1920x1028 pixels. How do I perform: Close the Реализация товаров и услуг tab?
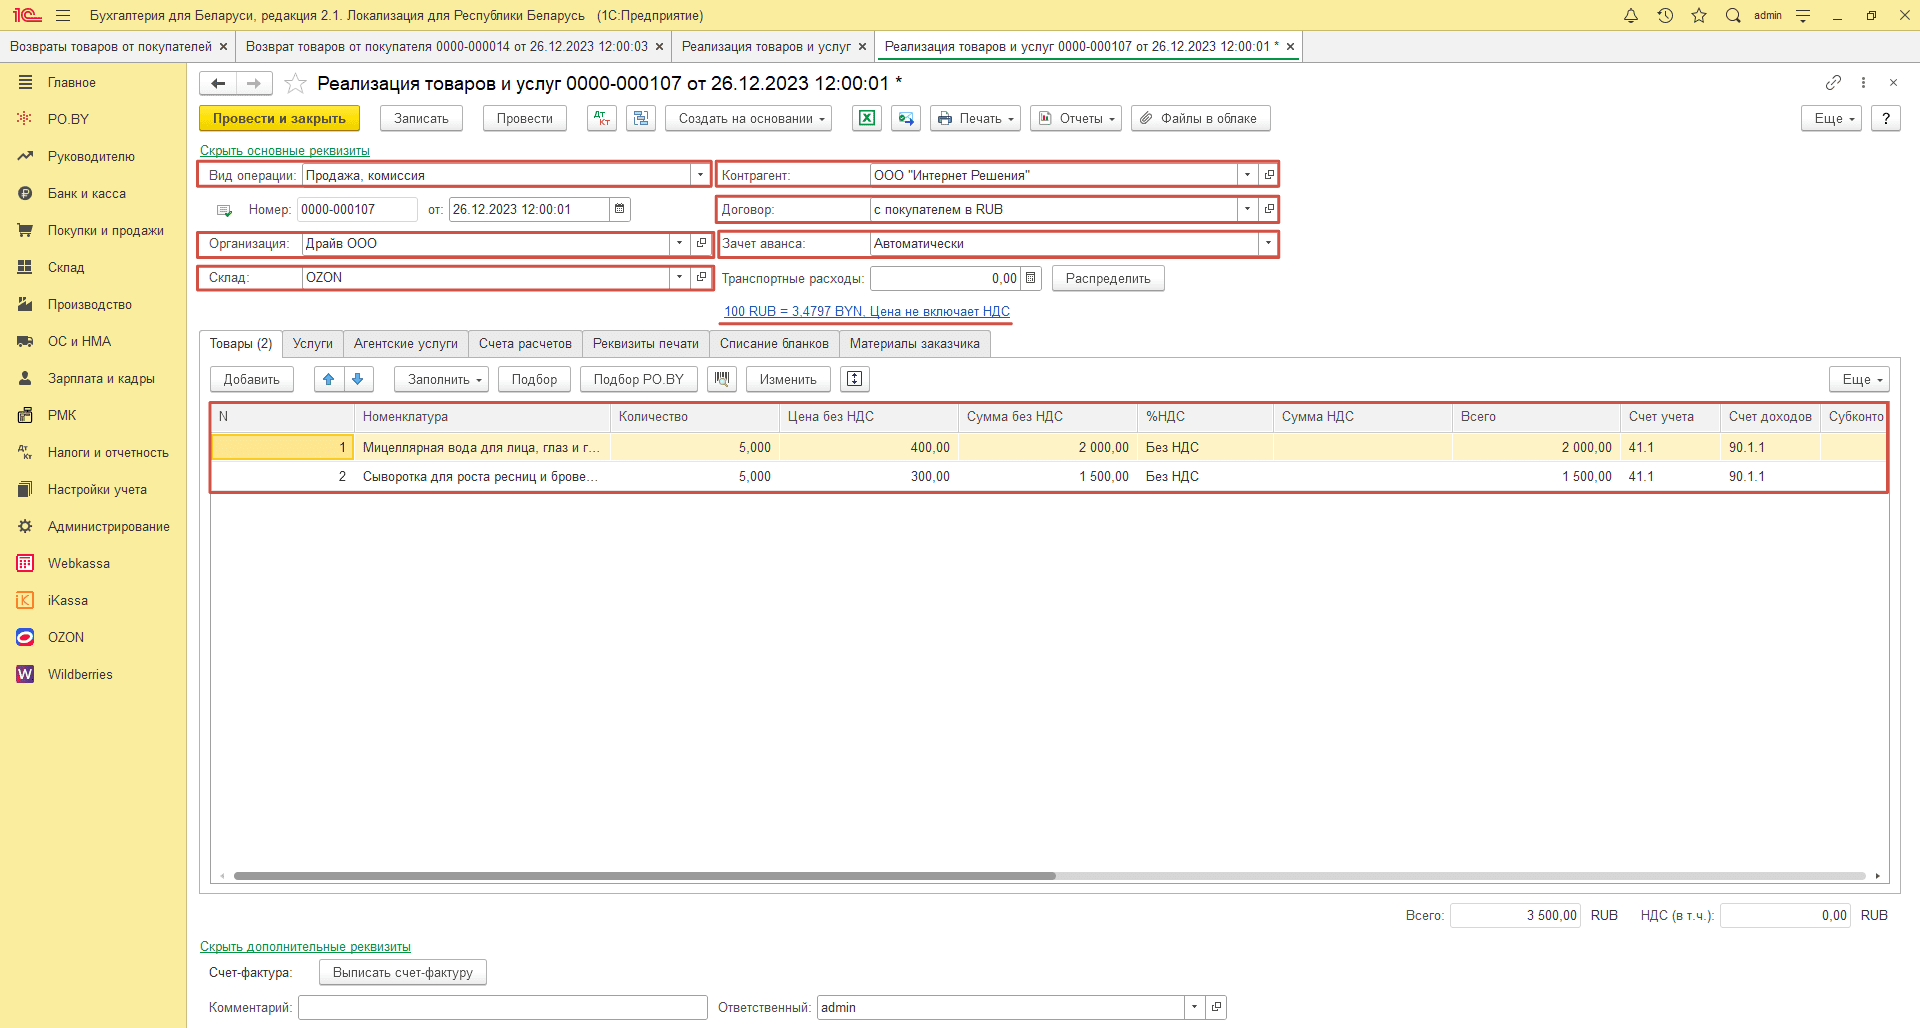862,46
